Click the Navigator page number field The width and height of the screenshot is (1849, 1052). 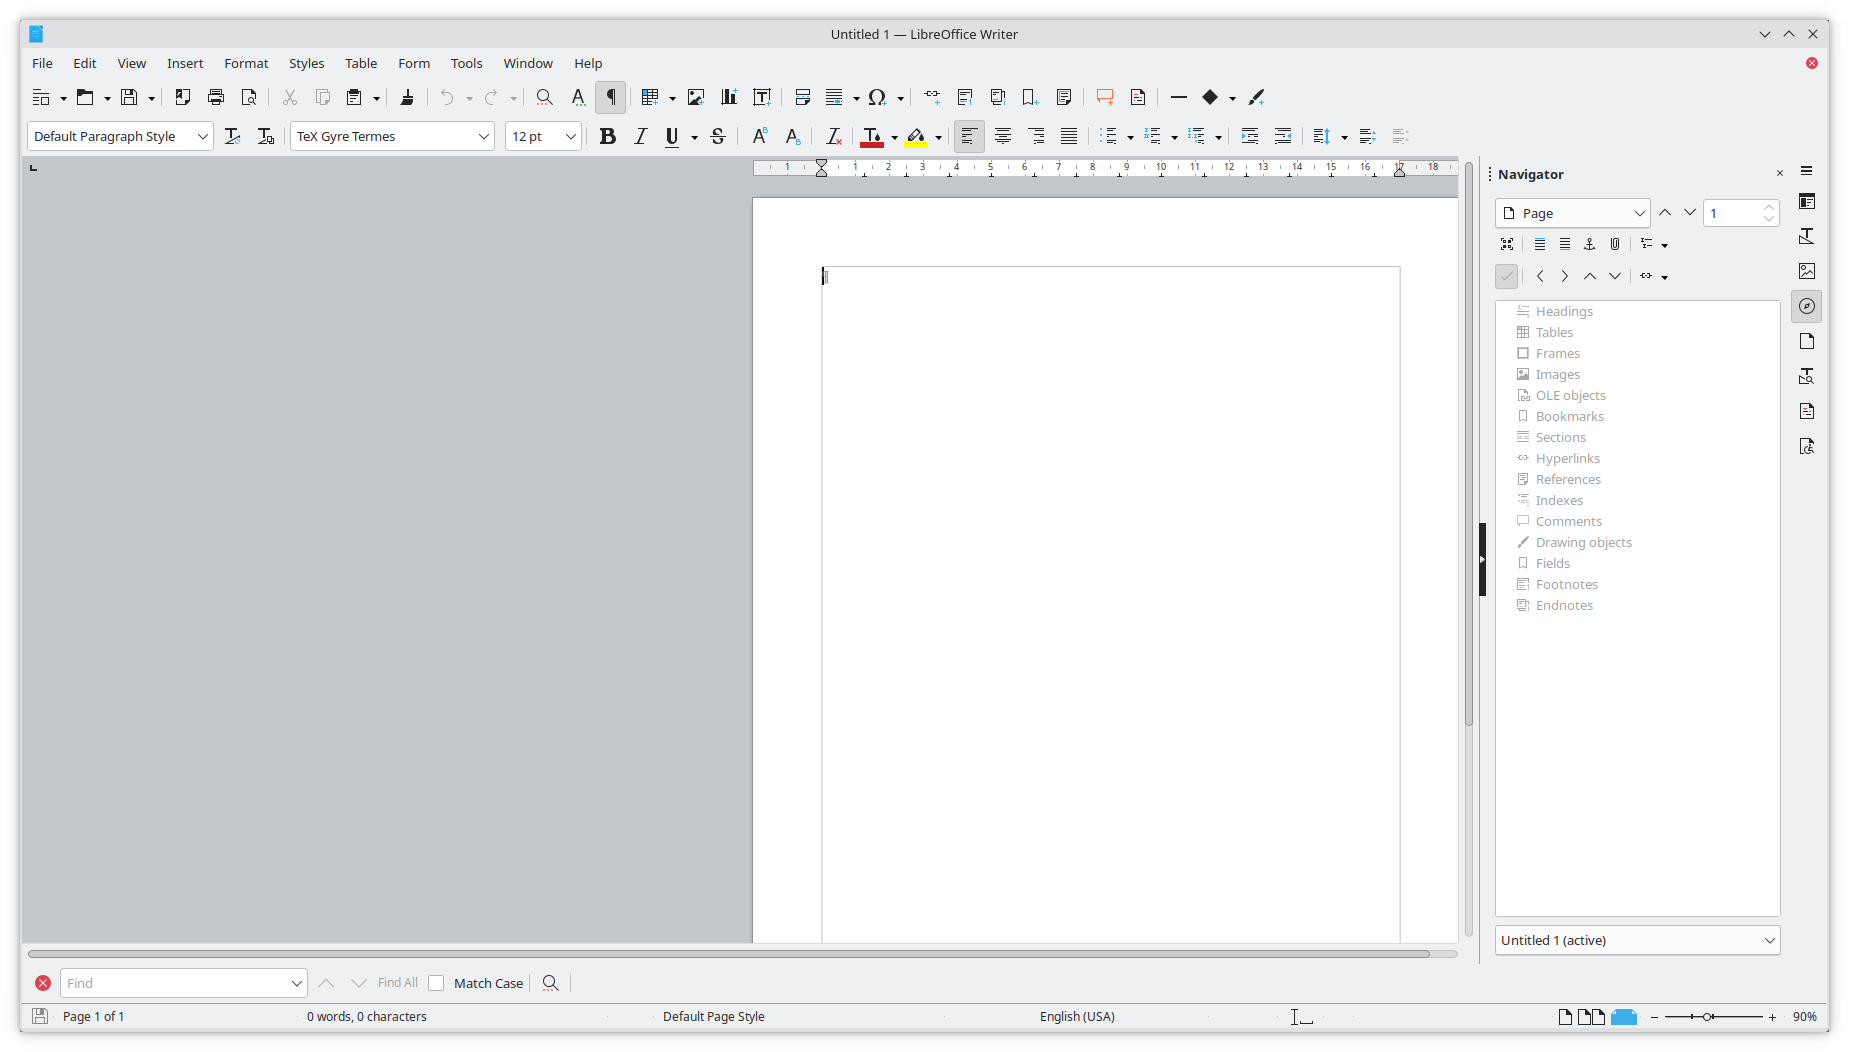tap(1732, 213)
